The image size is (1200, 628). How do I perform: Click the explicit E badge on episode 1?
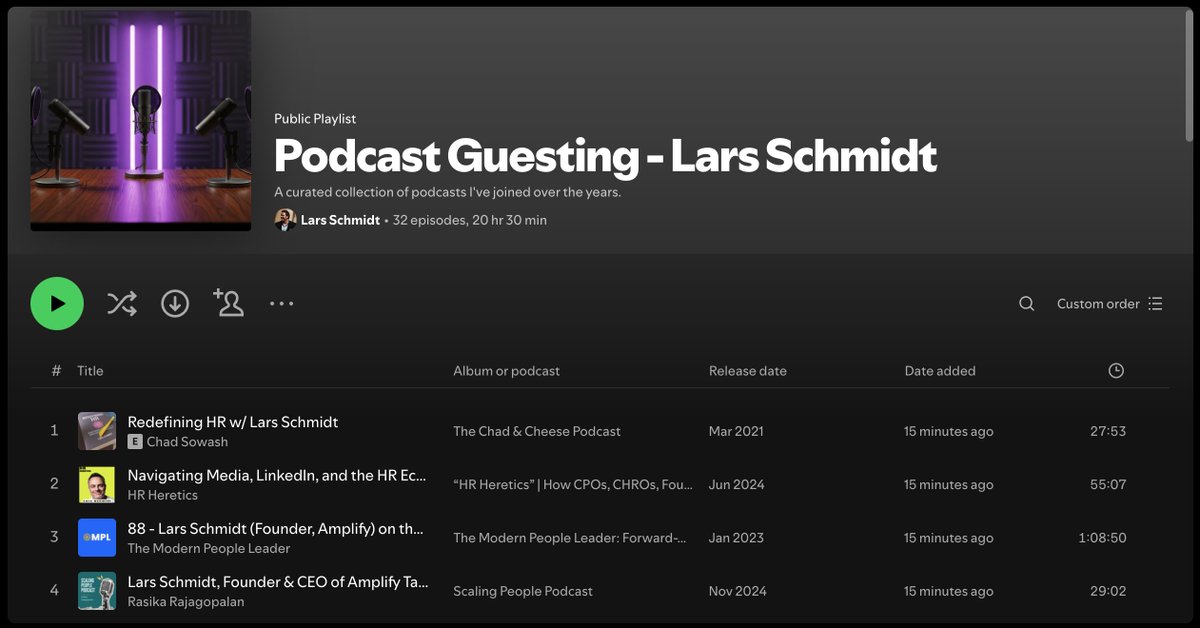[135, 442]
